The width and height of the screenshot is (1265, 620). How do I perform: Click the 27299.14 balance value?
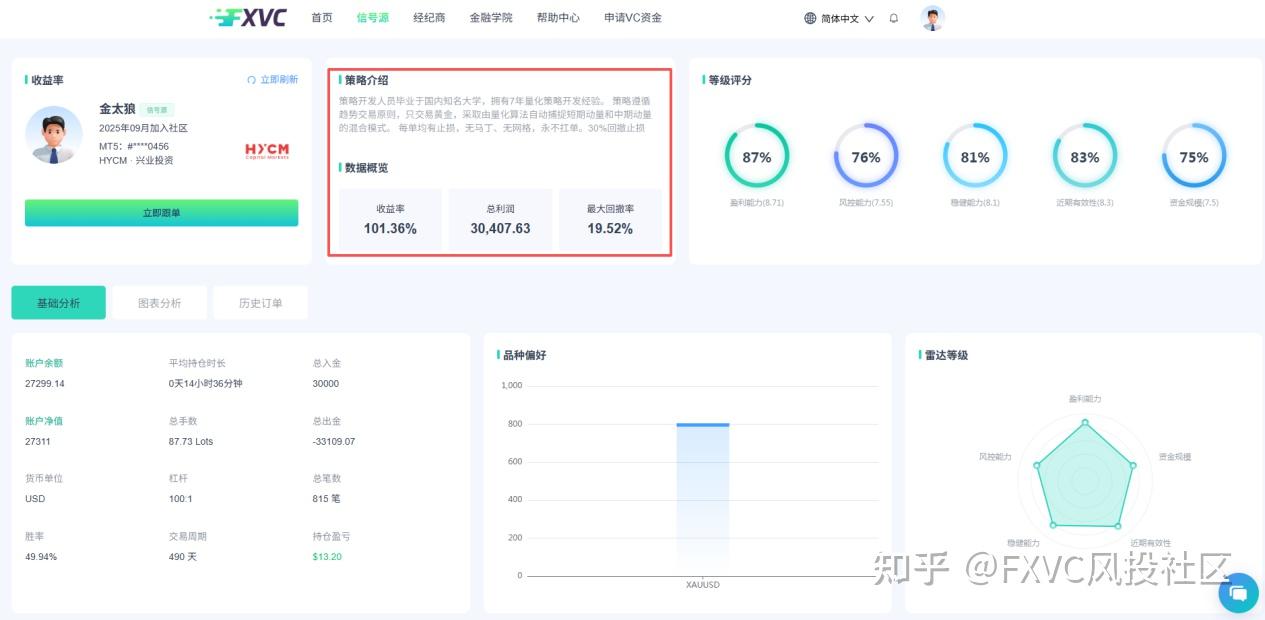(x=45, y=384)
